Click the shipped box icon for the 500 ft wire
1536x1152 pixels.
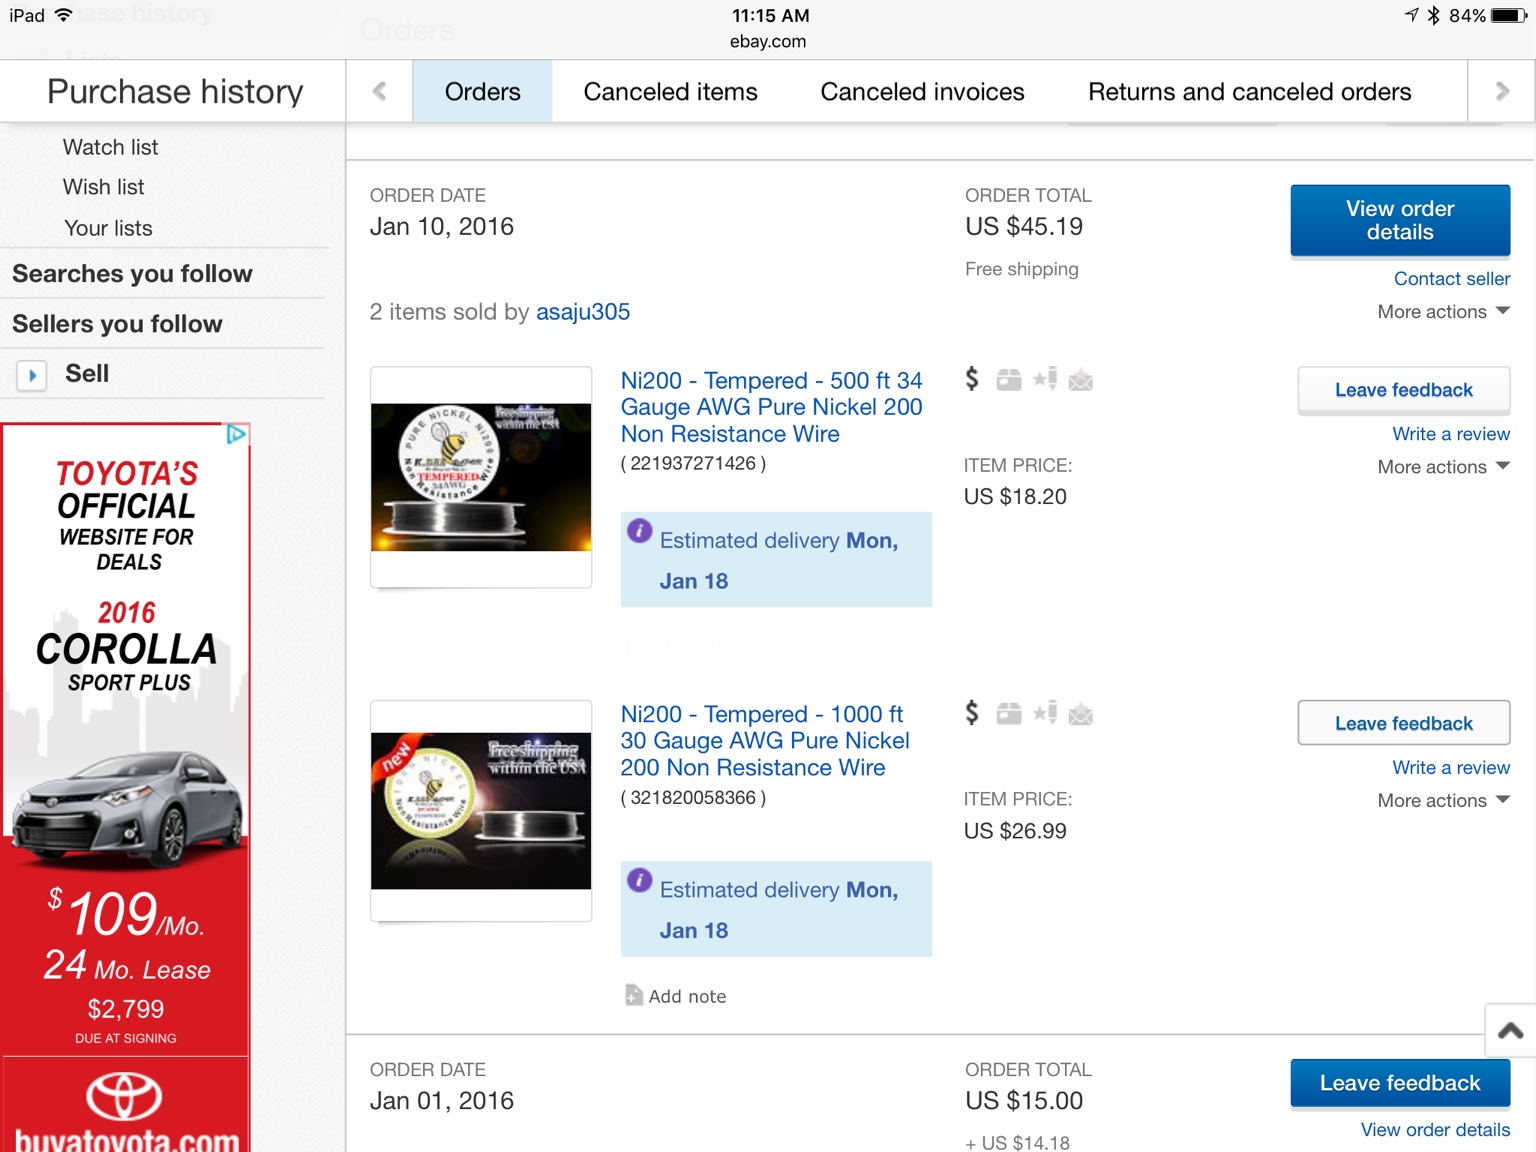tap(1009, 380)
